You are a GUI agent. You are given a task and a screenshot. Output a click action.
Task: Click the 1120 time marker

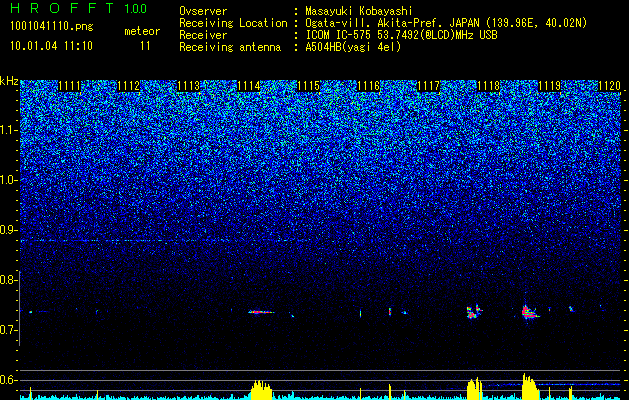609,86
